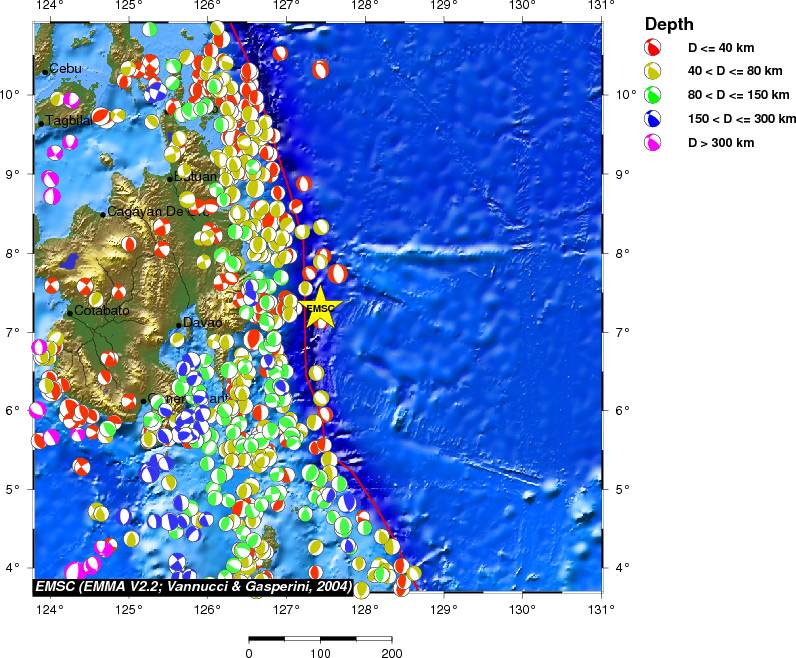Click the yellow EMSC star epicenter marker
The height and width of the screenshot is (658, 796).
point(320,308)
